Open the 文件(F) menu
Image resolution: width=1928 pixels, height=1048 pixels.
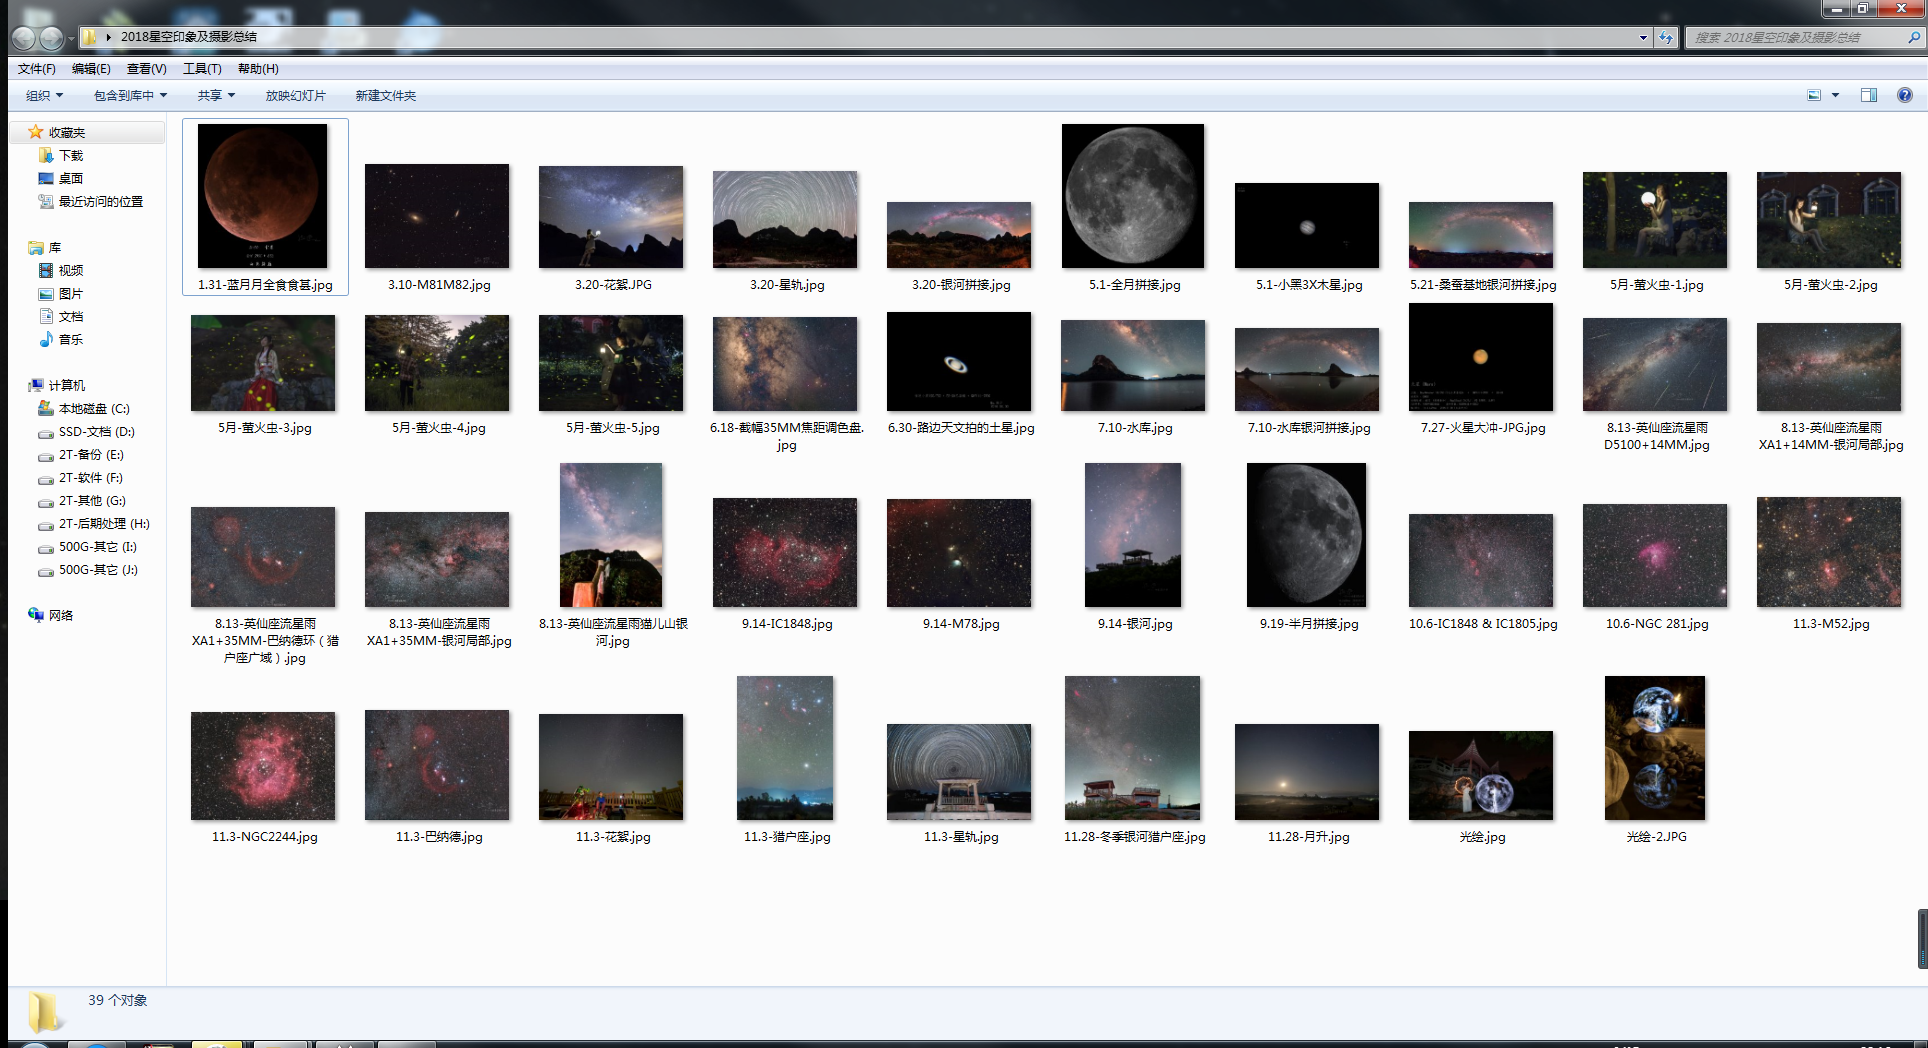click(x=37, y=69)
